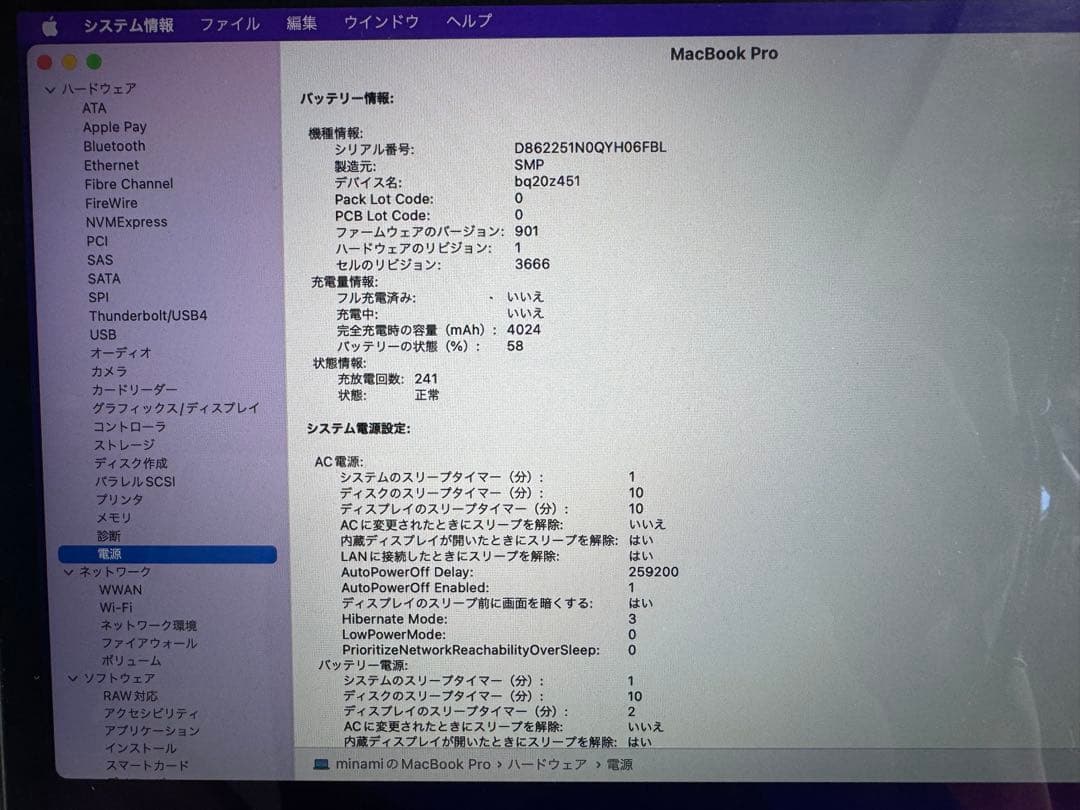Select コントローラ in the sidebar

pos(129,426)
